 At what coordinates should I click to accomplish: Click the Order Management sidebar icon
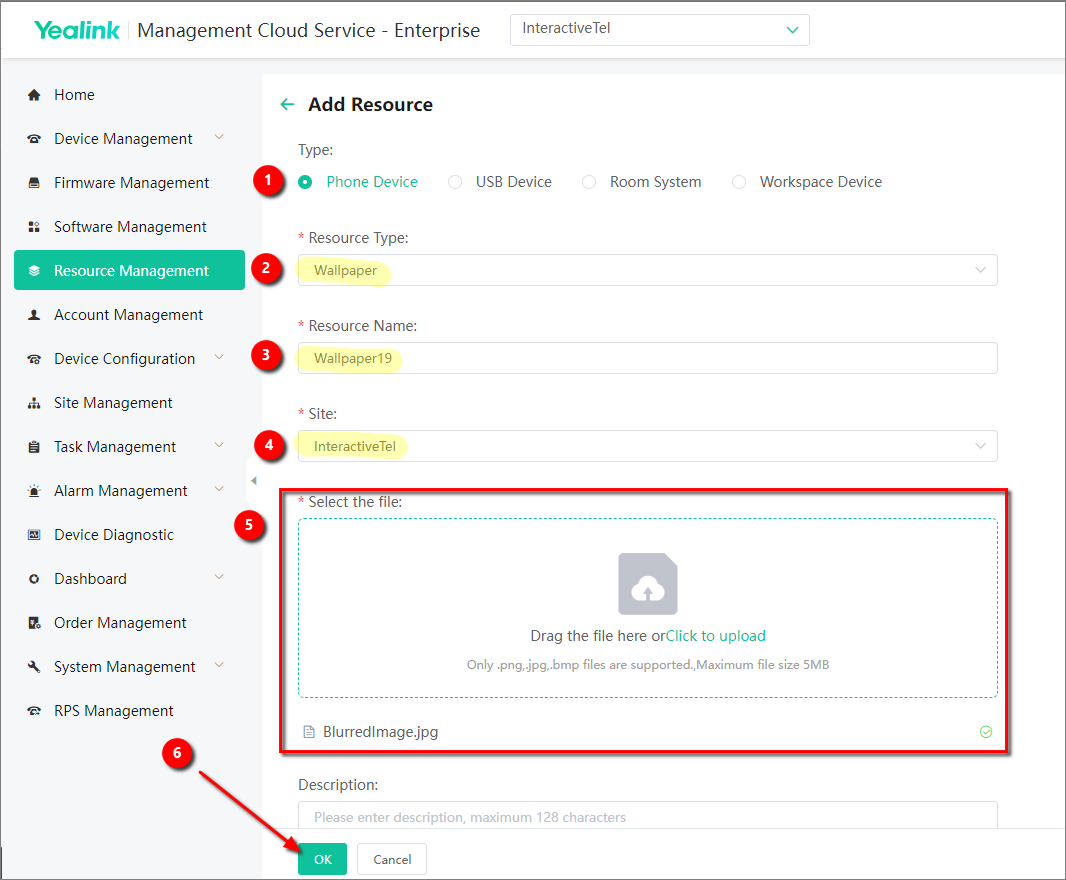[34, 623]
